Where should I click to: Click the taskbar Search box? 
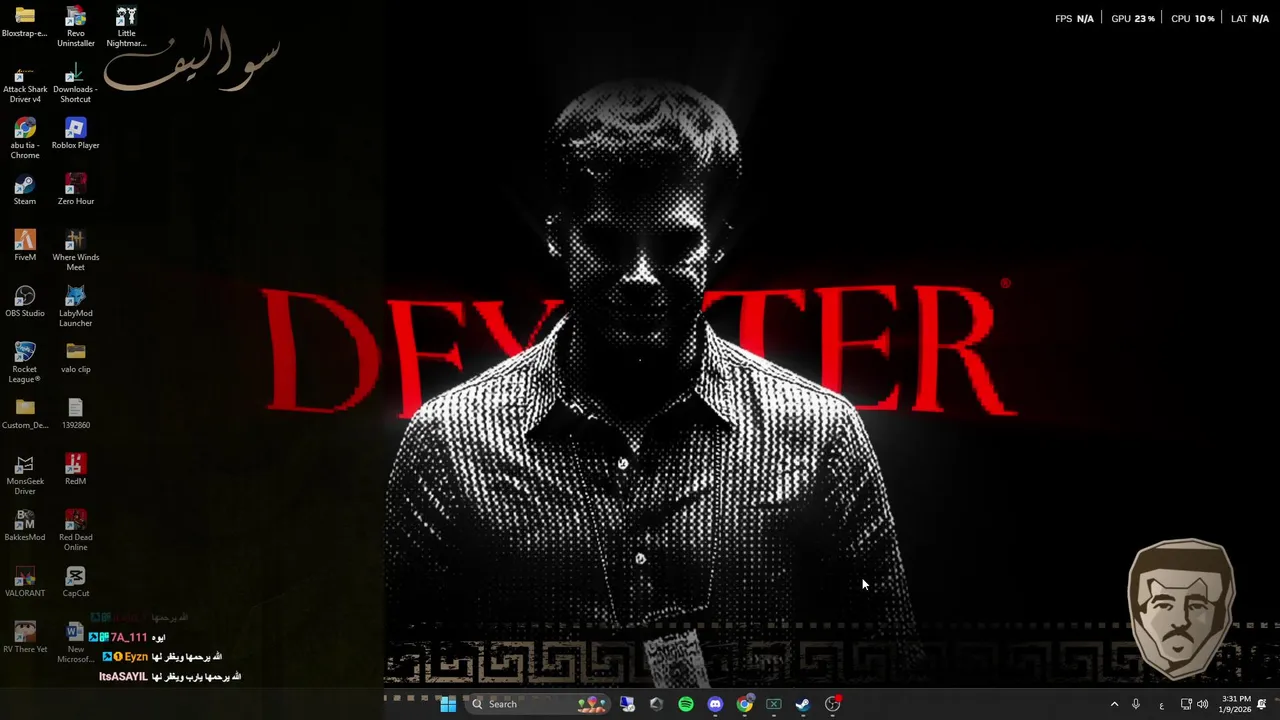[x=539, y=704]
